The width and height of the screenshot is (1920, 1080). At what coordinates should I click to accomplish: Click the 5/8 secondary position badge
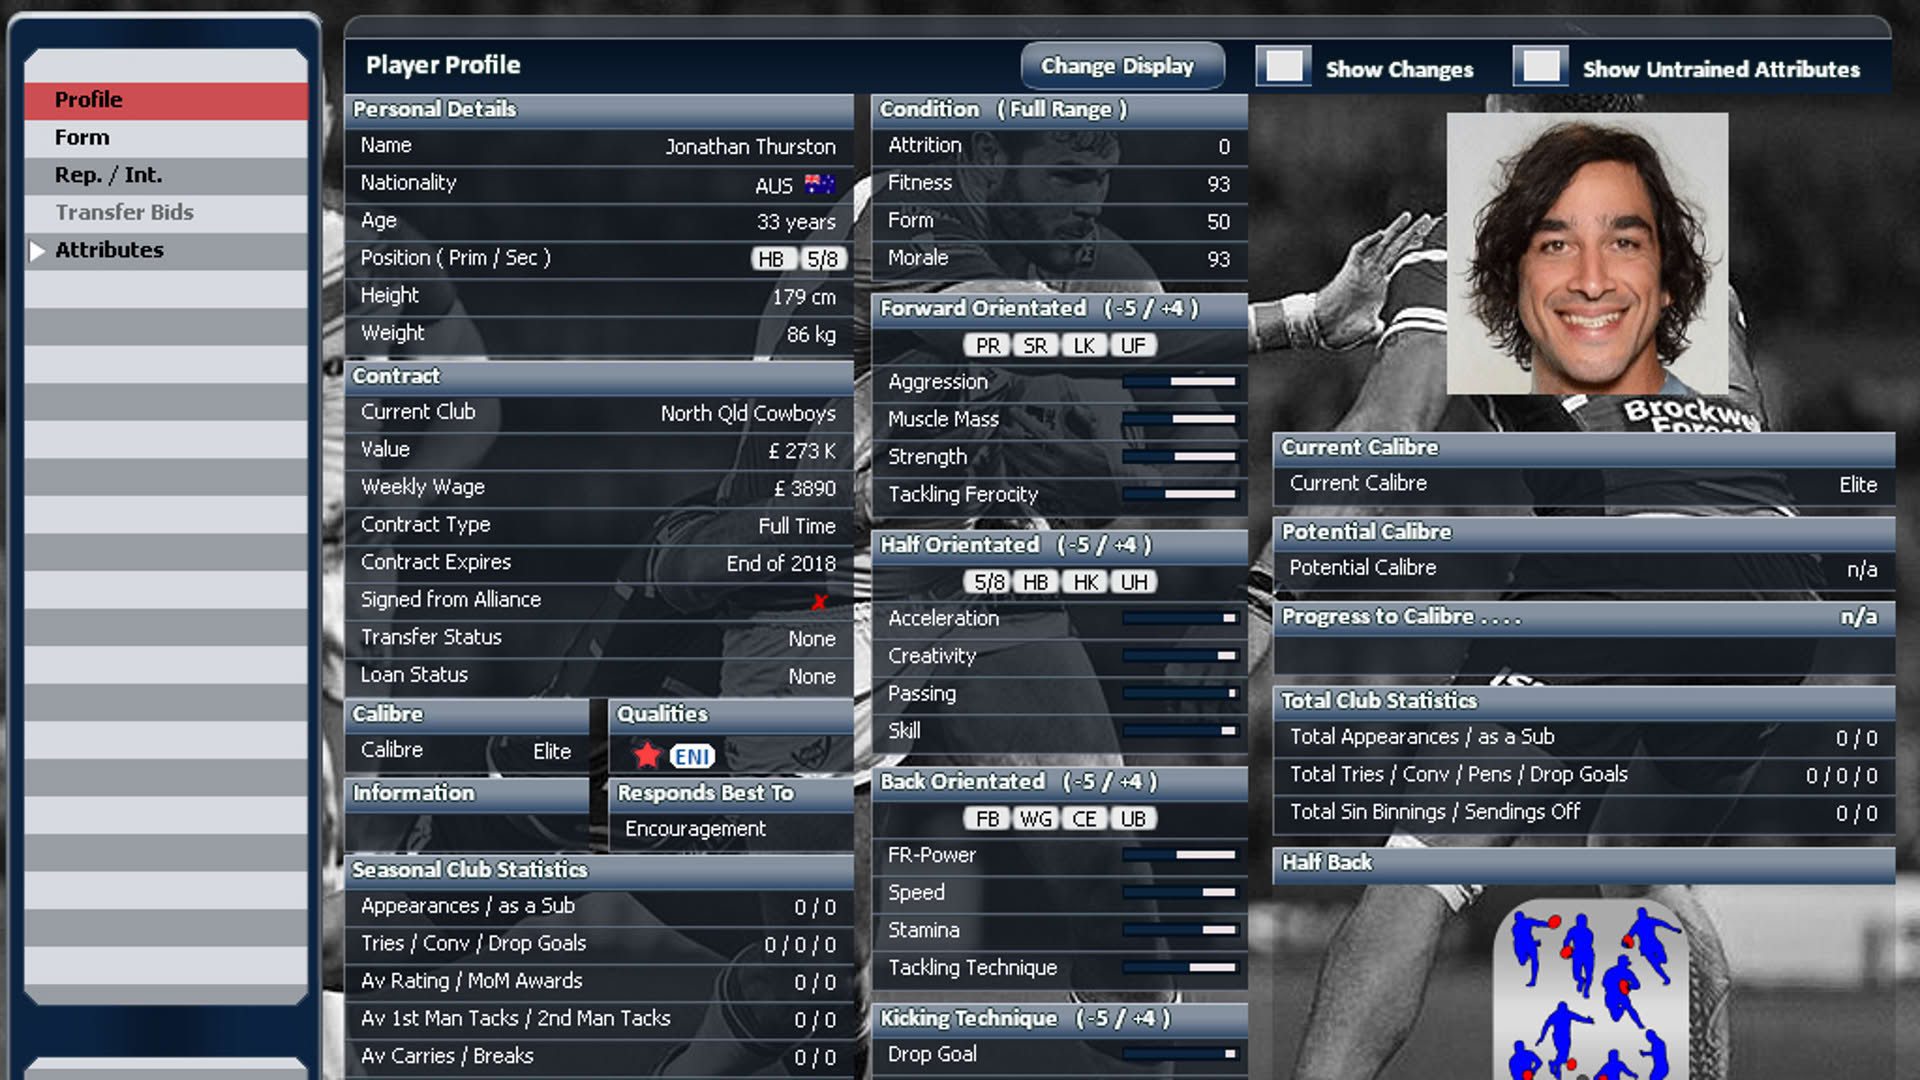[822, 259]
